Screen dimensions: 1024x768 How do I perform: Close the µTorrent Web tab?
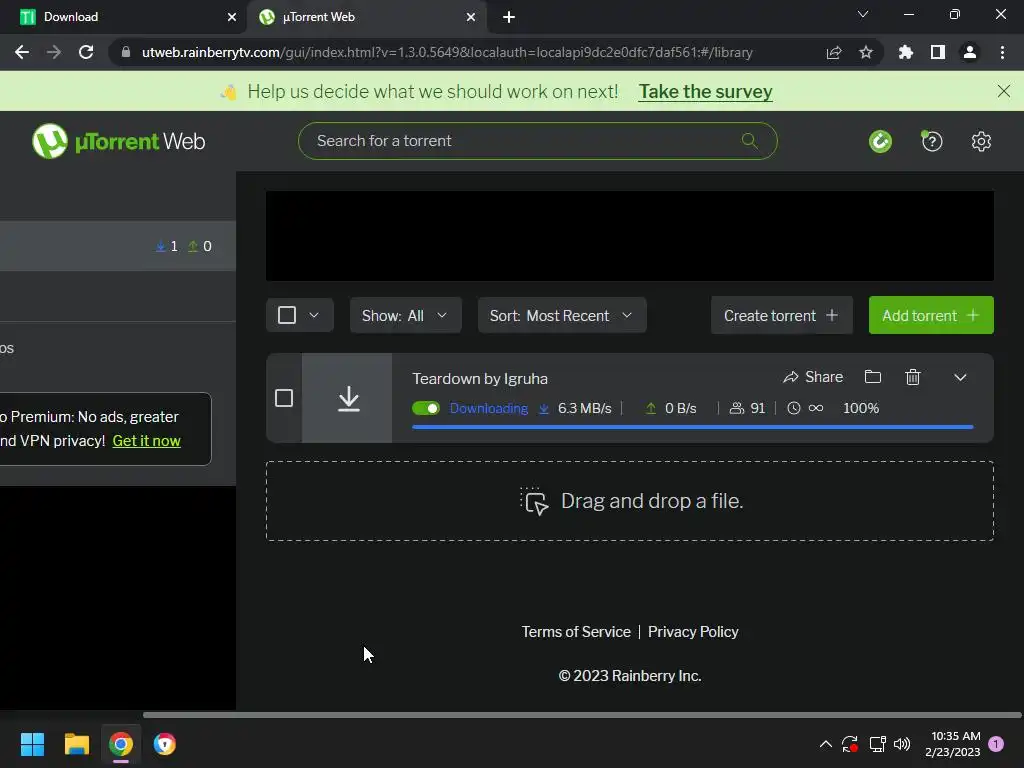471,17
